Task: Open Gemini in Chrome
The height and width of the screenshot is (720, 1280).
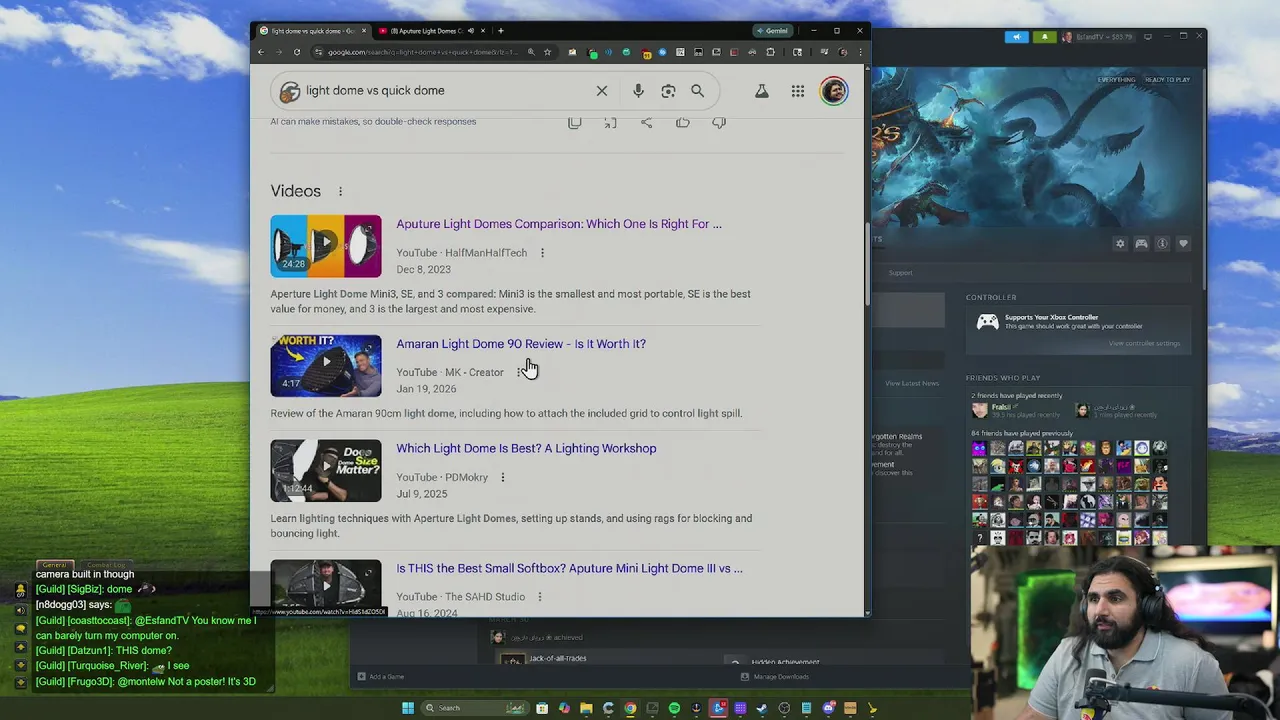Action: point(773,31)
